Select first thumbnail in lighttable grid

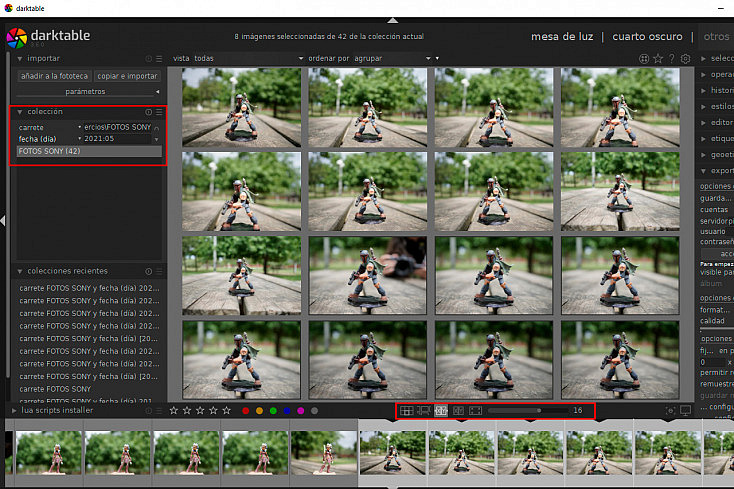tap(242, 107)
